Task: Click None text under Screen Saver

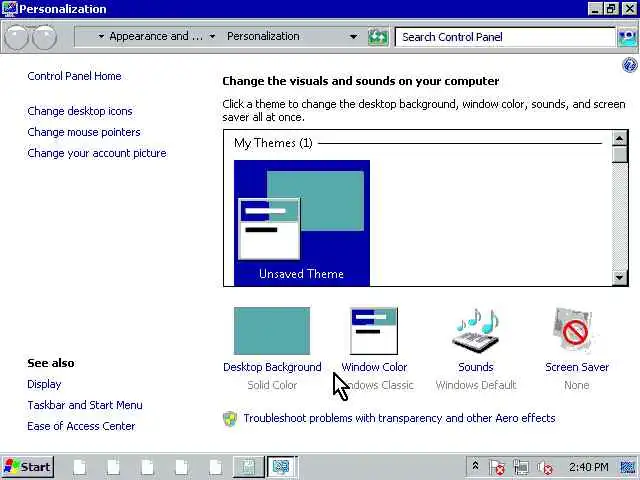Action: pos(577,385)
